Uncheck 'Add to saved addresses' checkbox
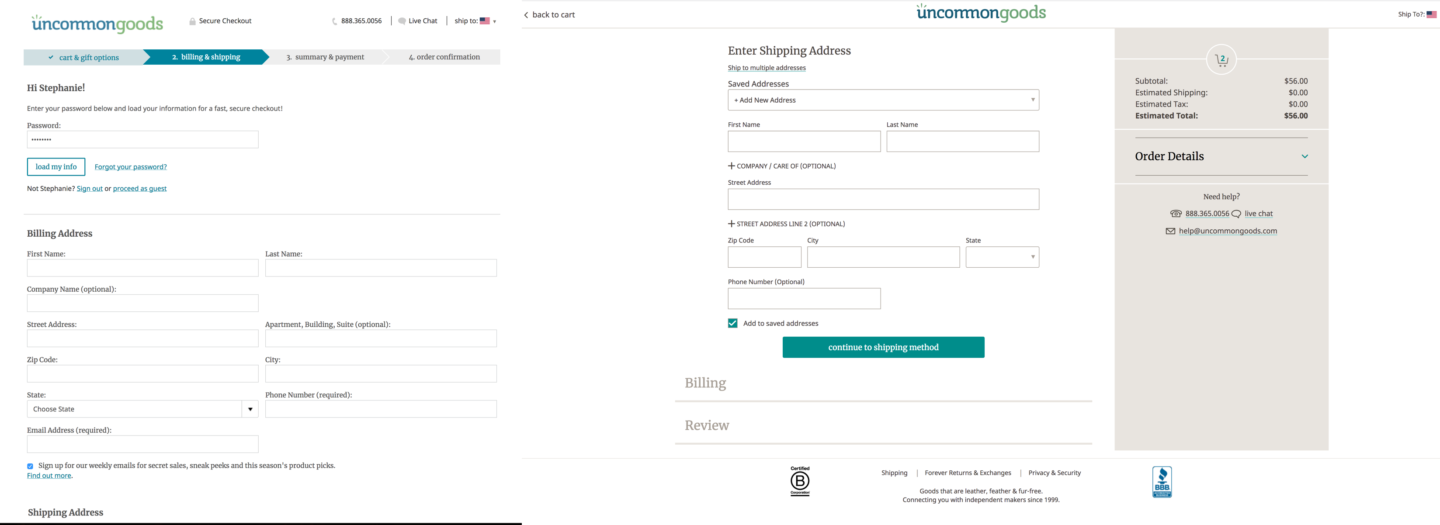This screenshot has width=1440, height=525. pyautogui.click(x=733, y=323)
